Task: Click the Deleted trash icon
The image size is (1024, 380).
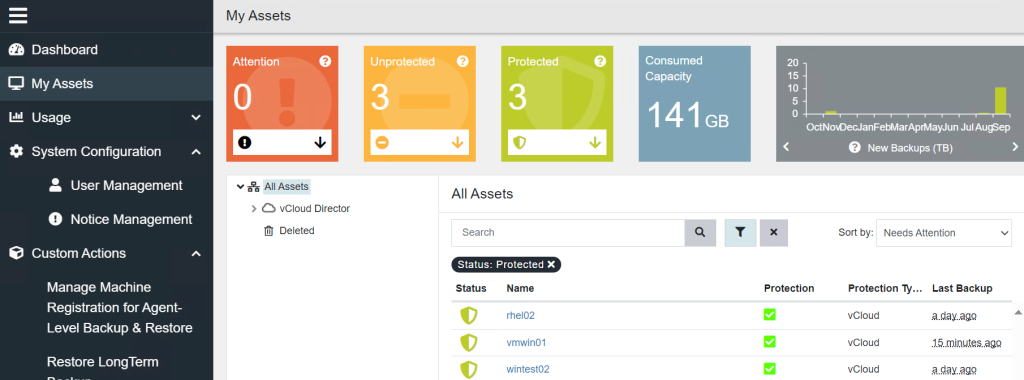Action: (x=268, y=230)
